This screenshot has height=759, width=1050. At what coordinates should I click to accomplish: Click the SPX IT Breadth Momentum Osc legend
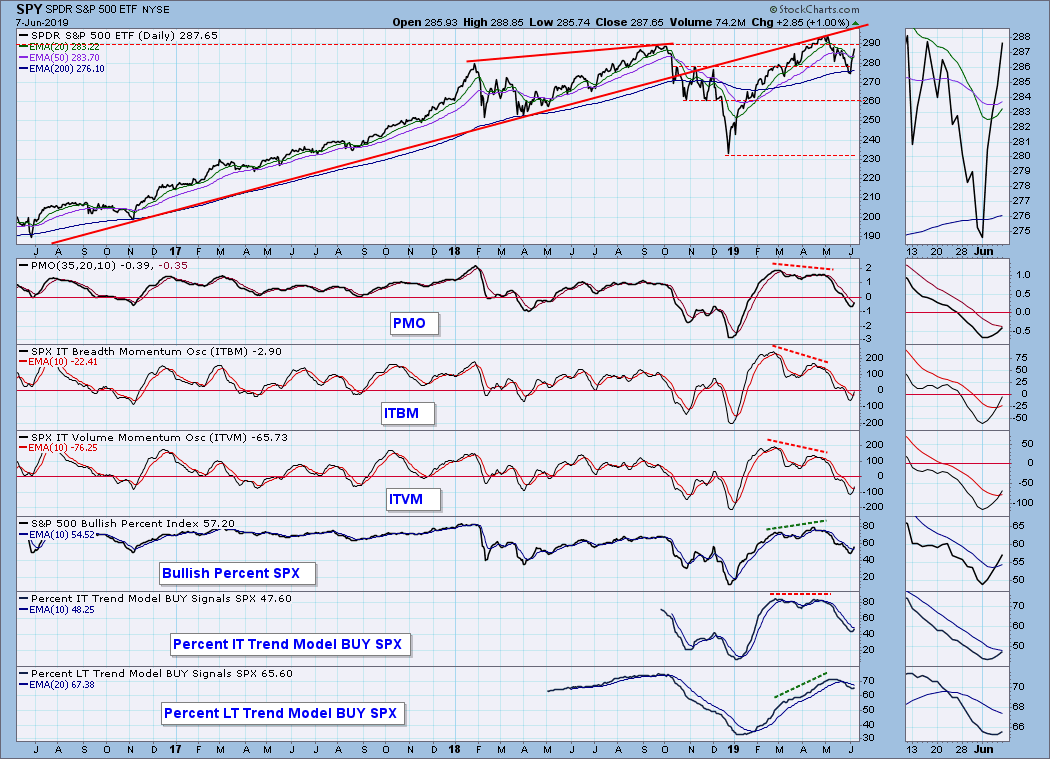click(x=151, y=351)
